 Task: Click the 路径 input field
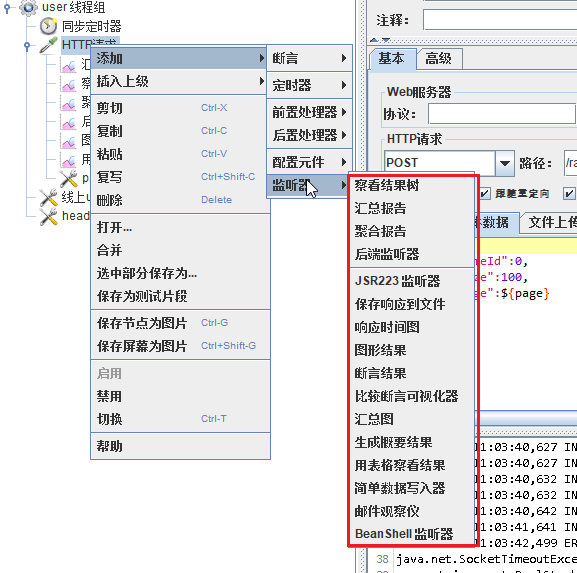tap(570, 162)
